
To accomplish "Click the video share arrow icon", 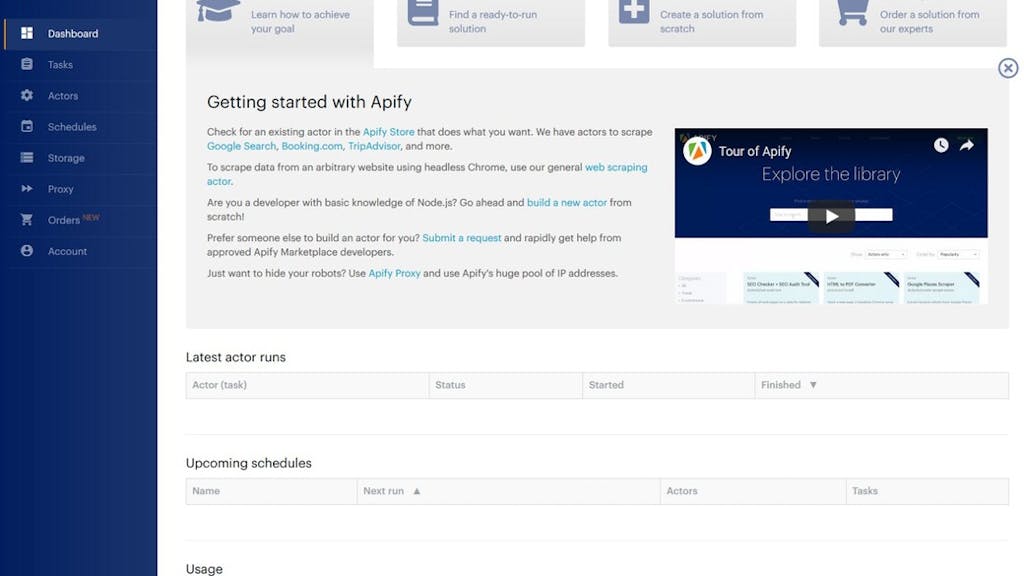I will point(967,145).
